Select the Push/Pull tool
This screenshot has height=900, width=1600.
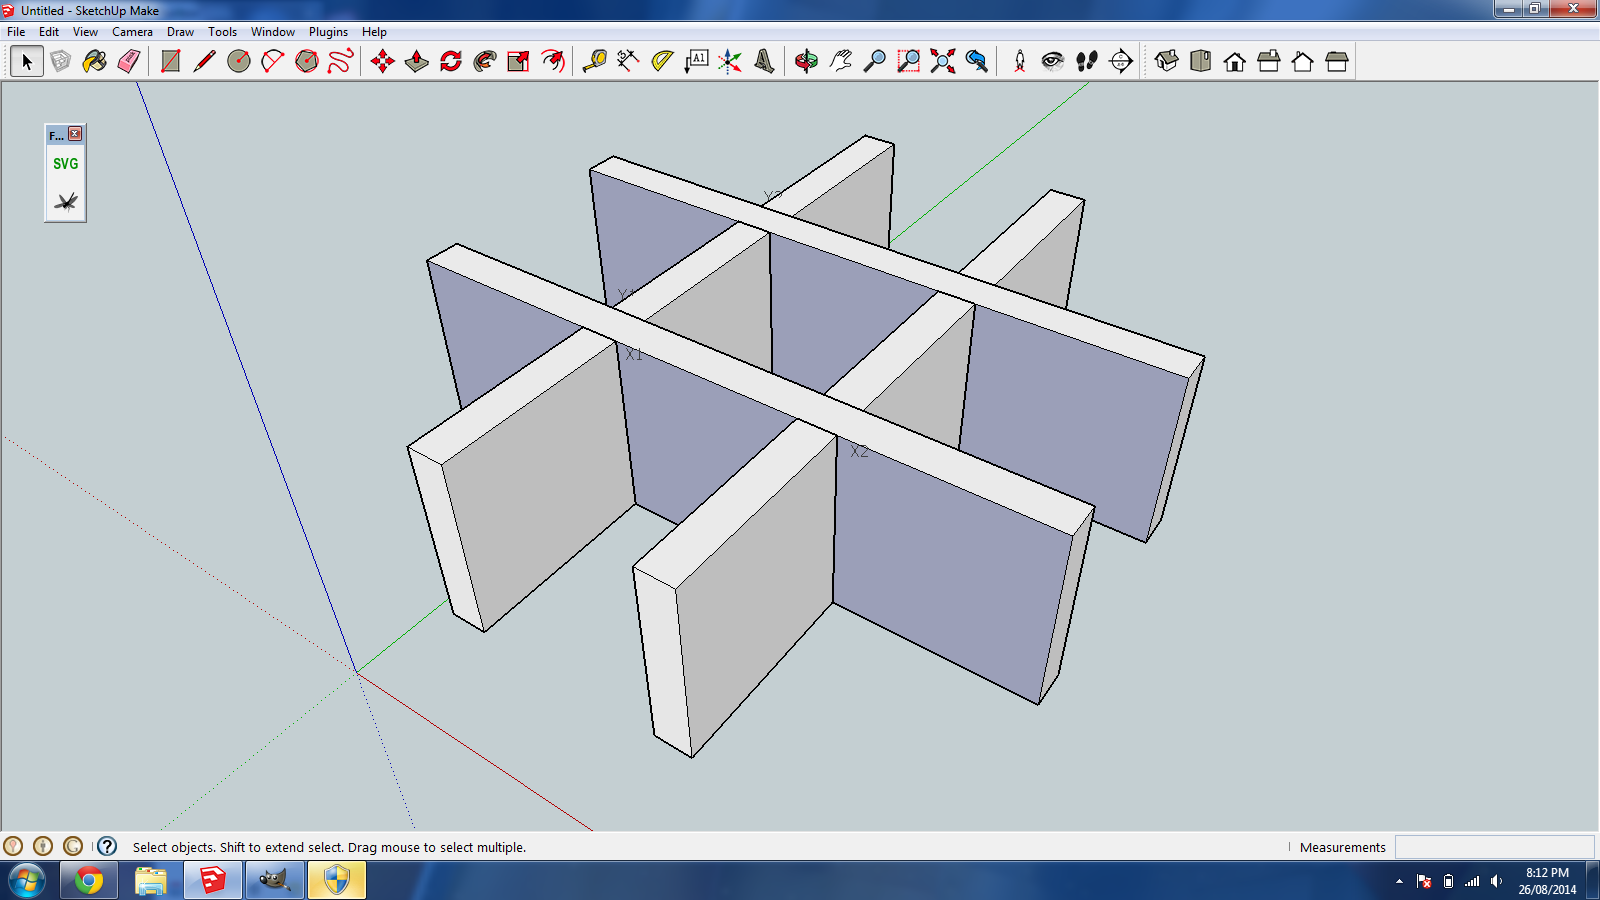pyautogui.click(x=417, y=61)
